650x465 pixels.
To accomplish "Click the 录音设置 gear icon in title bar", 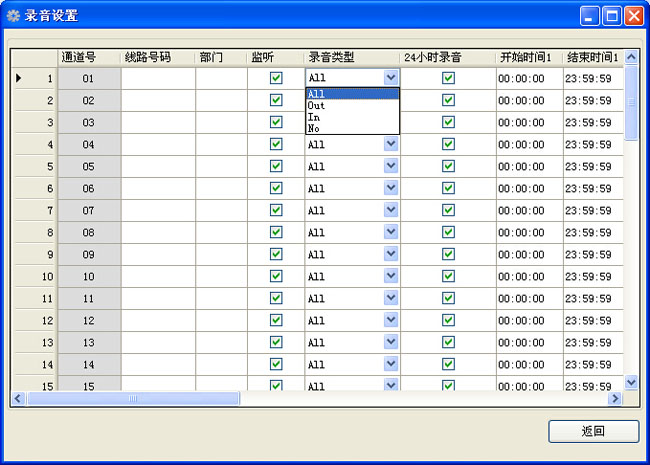I will pos(13,16).
